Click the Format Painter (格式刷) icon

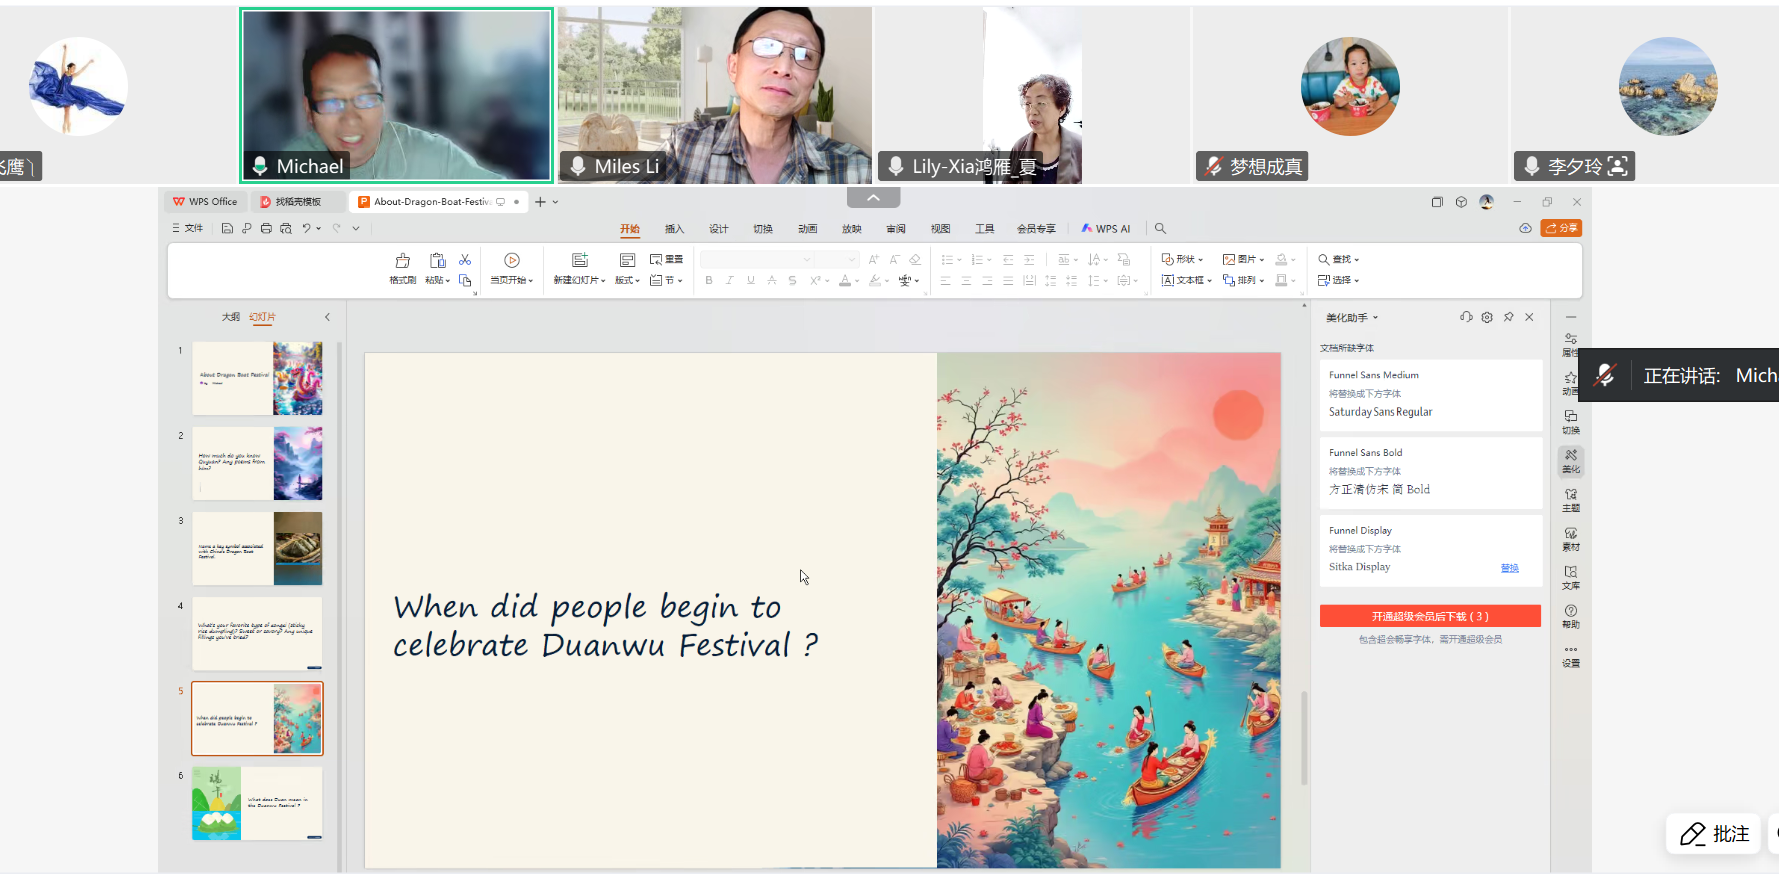pyautogui.click(x=402, y=262)
